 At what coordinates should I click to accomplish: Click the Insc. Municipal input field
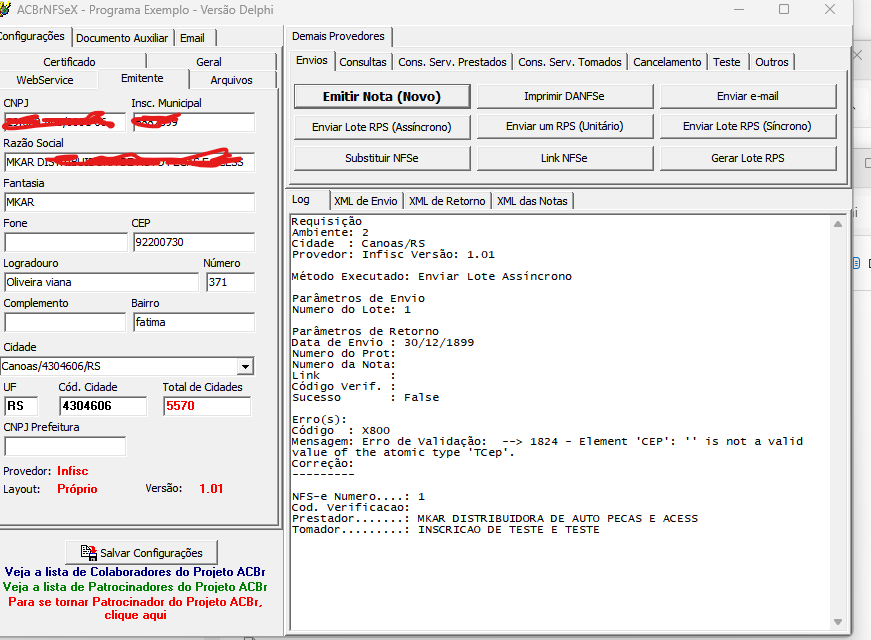pyautogui.click(x=194, y=122)
